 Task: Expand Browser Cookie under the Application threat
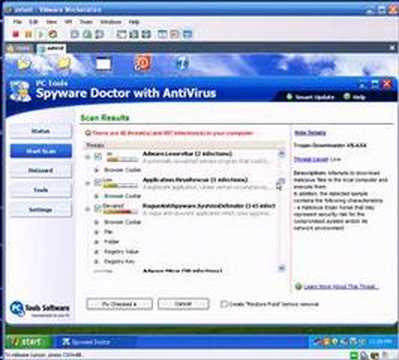pos(97,196)
